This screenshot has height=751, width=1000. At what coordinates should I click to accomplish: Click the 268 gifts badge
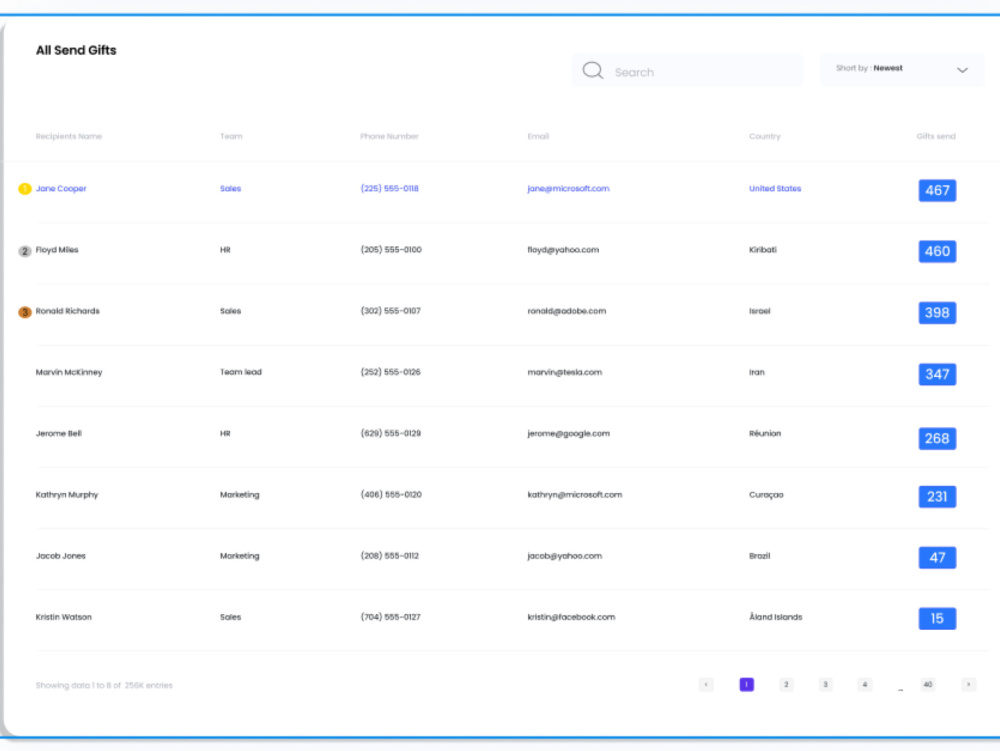pos(937,439)
